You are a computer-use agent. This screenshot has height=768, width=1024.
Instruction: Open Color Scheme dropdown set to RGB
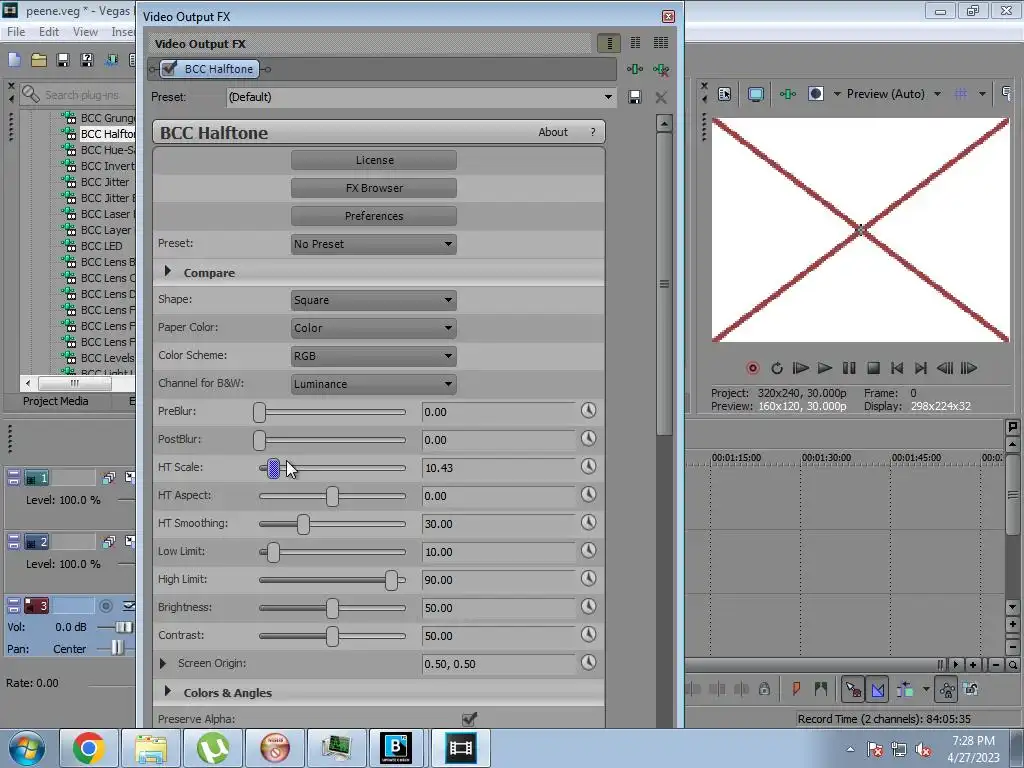(374, 357)
